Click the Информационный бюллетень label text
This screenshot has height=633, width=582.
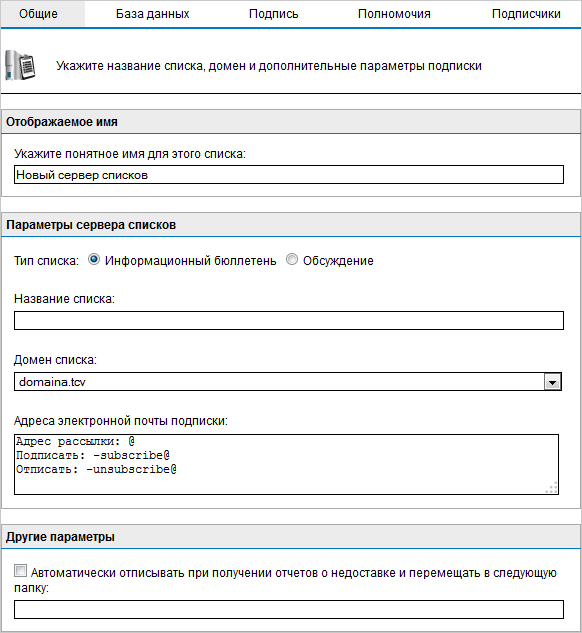click(191, 261)
